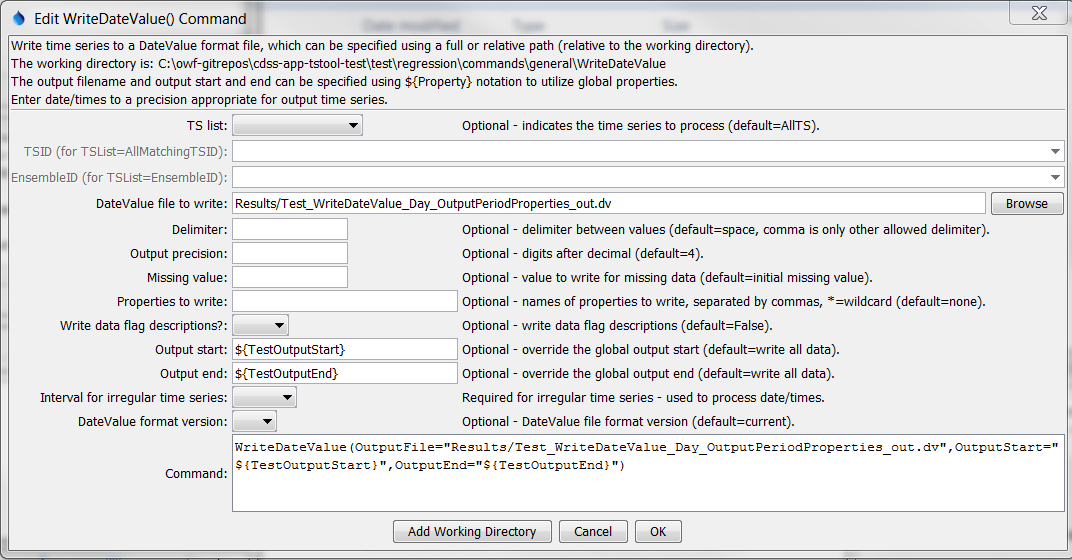Click the 'Optional - delimiter between values' description
1072x560 pixels.
pyautogui.click(x=725, y=230)
